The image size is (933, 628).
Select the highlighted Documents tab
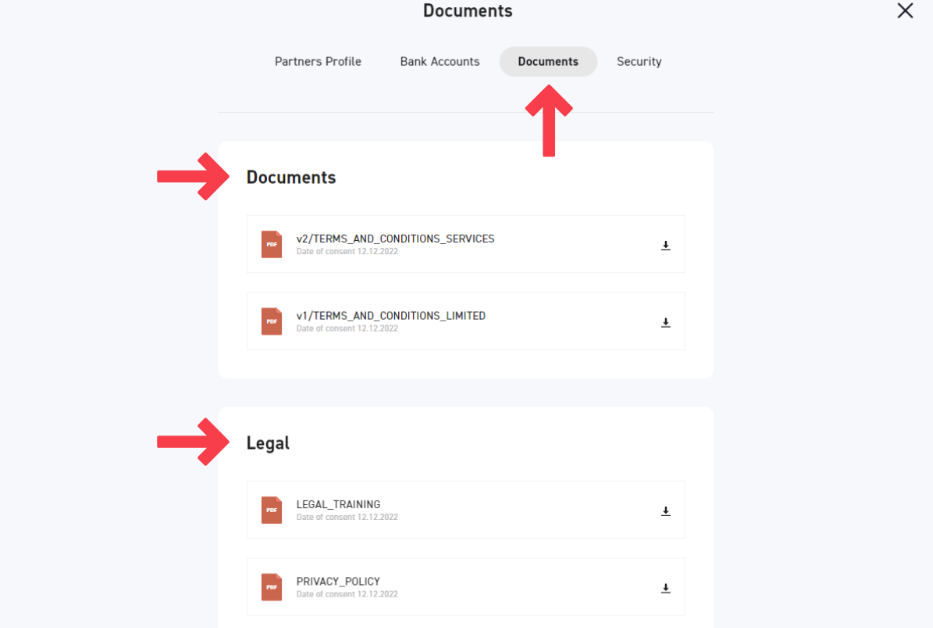point(548,62)
